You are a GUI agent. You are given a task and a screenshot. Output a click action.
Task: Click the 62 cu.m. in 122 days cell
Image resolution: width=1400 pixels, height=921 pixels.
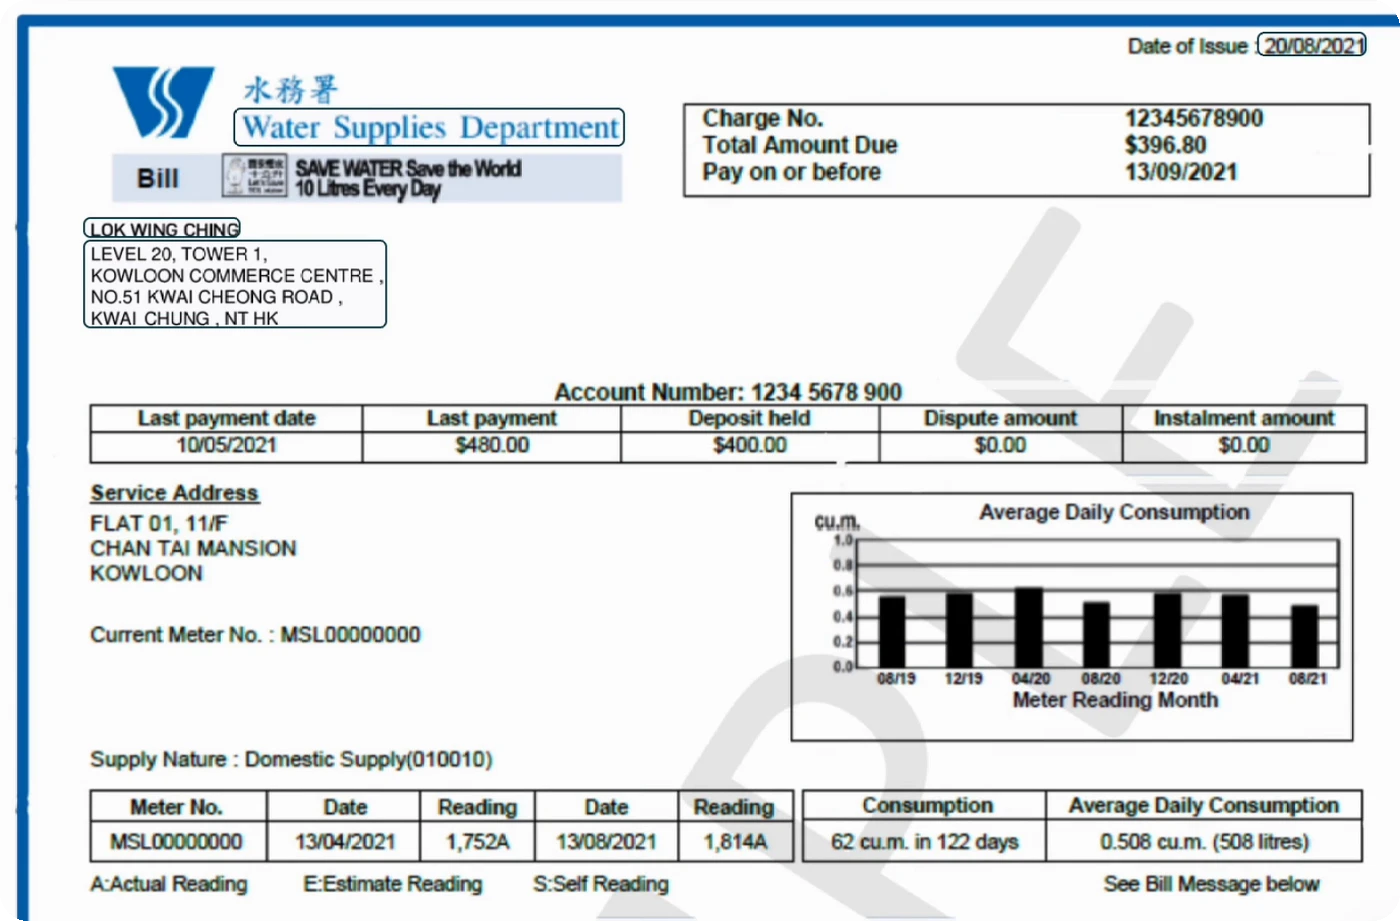coord(925,842)
